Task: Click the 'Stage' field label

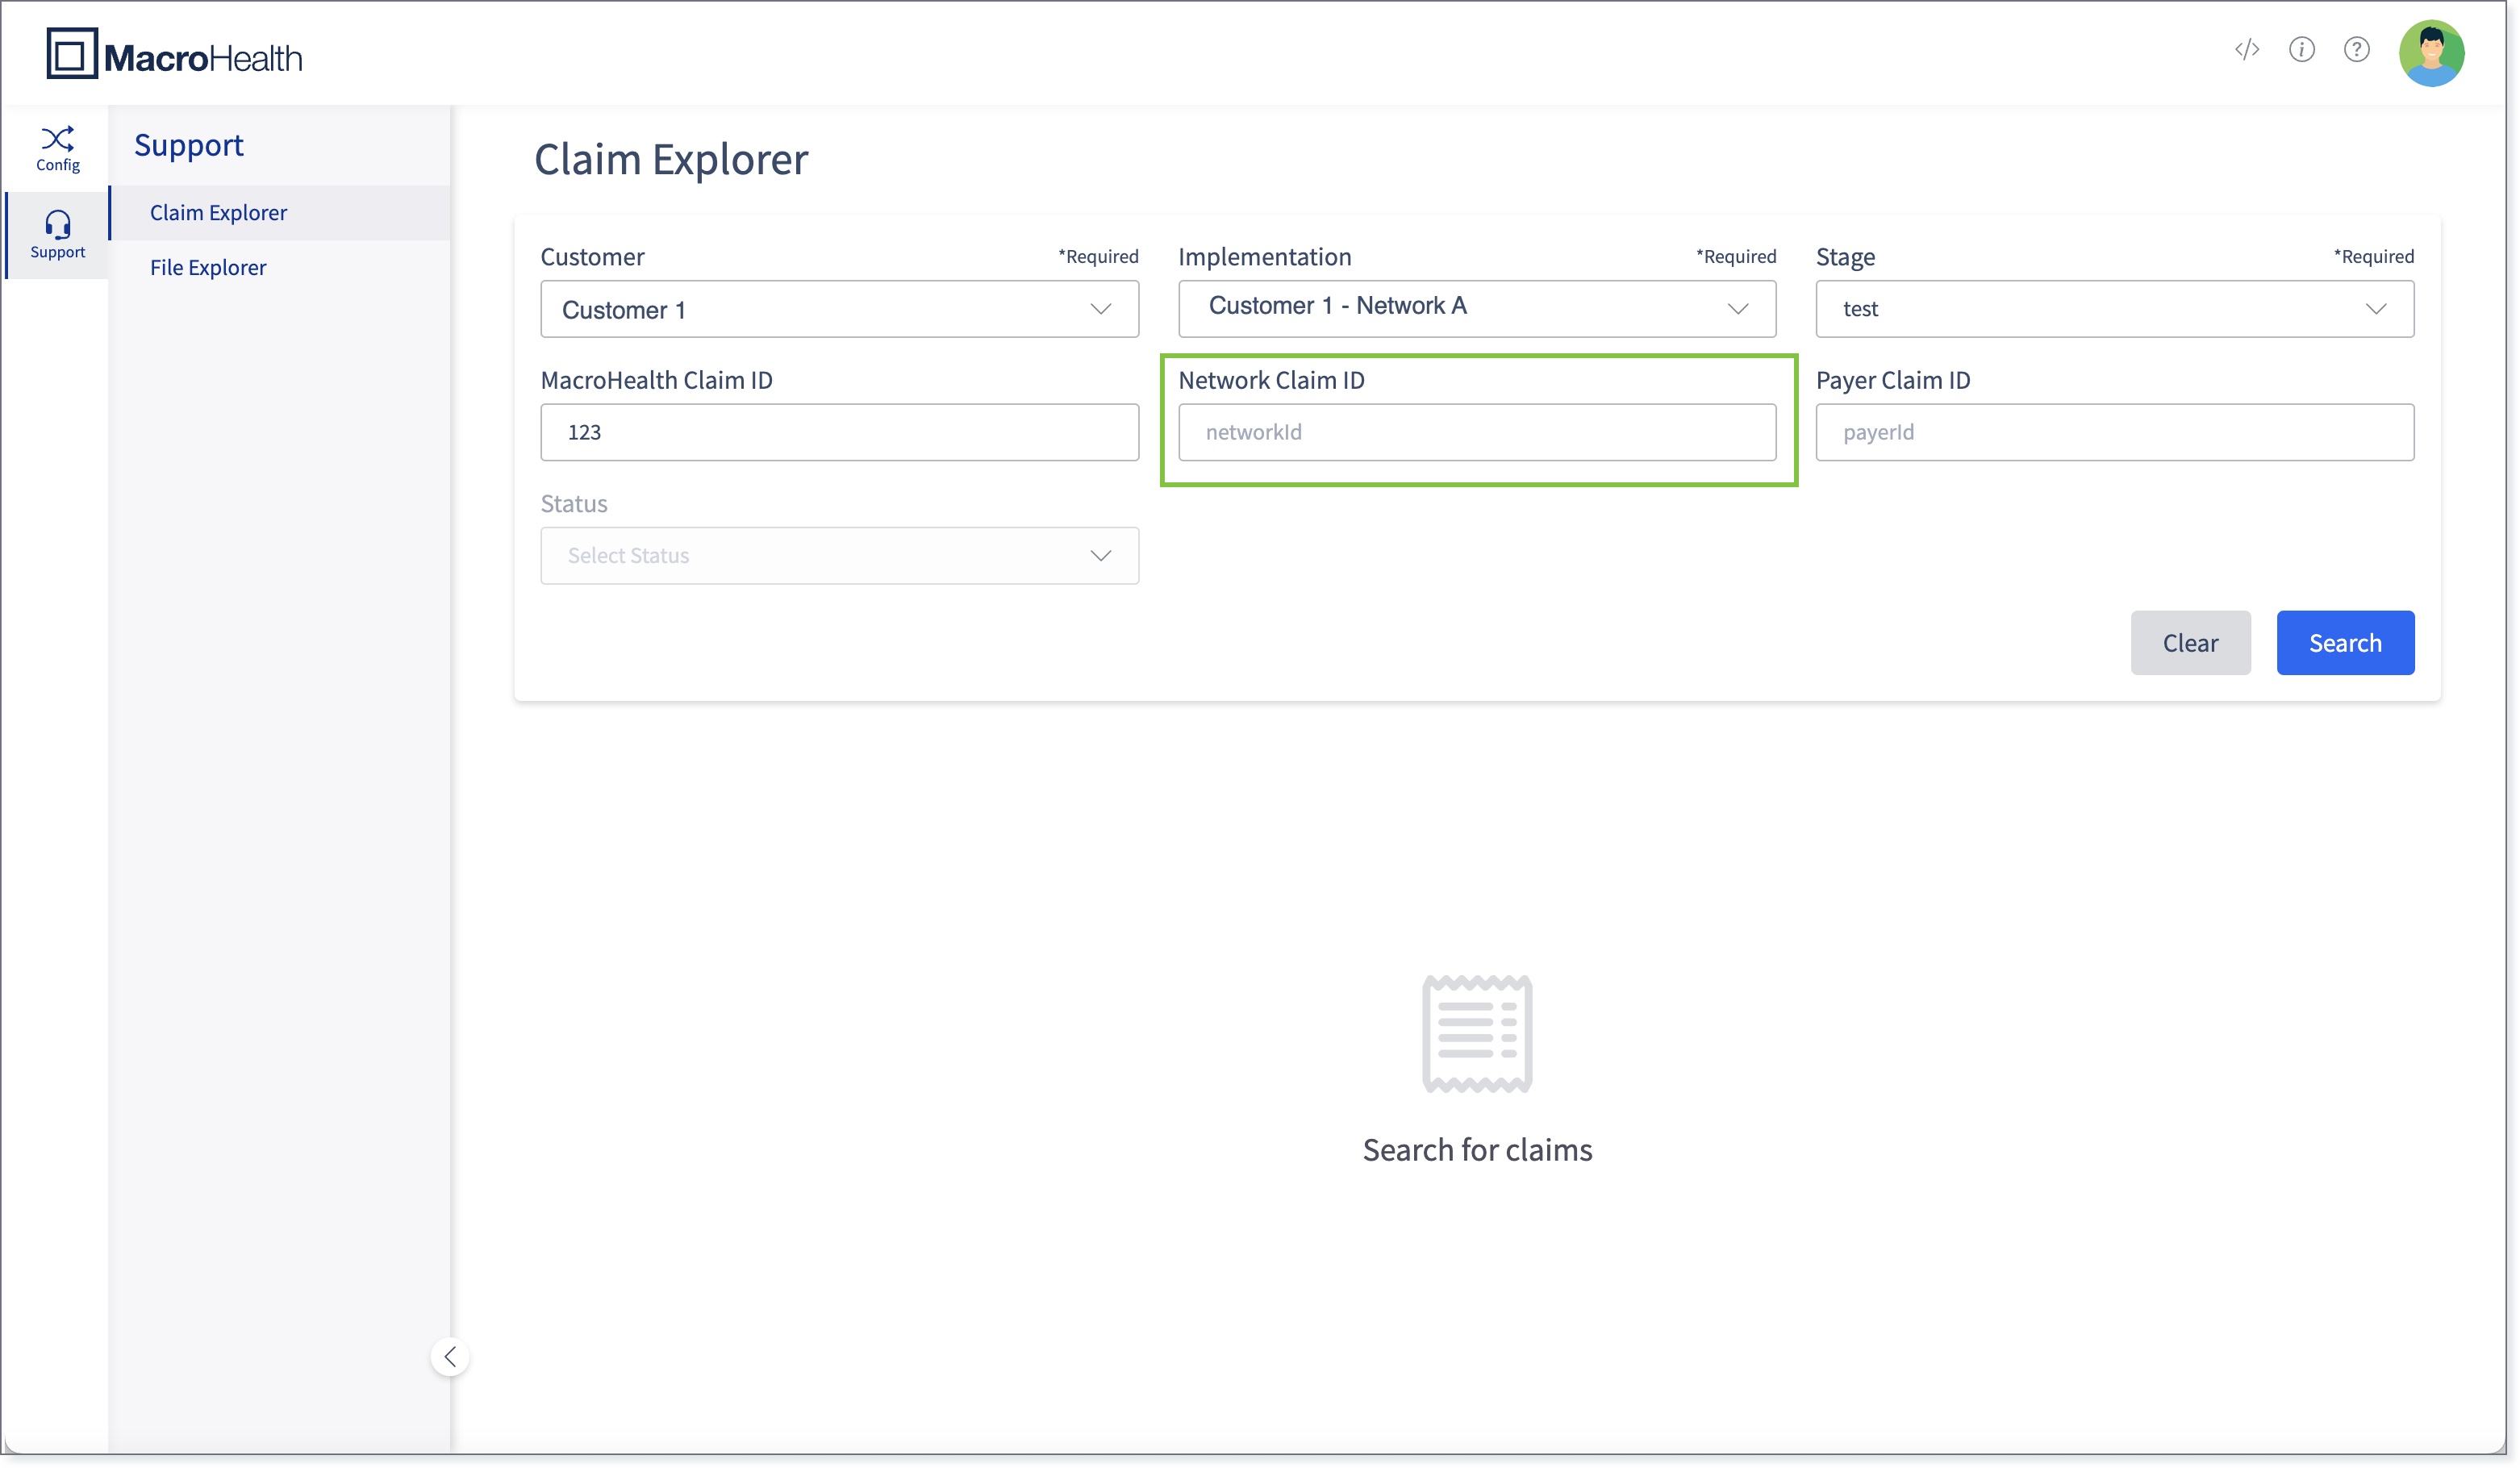Action: click(1845, 257)
